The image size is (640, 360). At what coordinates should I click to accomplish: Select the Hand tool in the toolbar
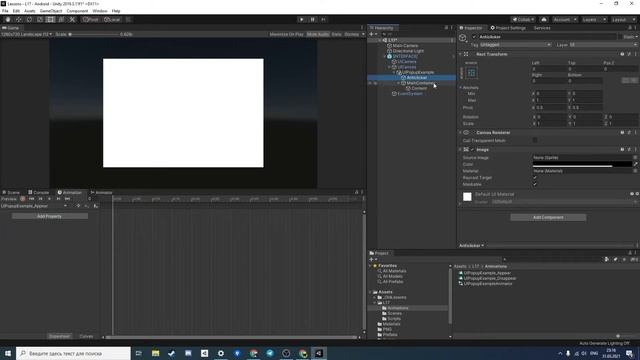8,20
